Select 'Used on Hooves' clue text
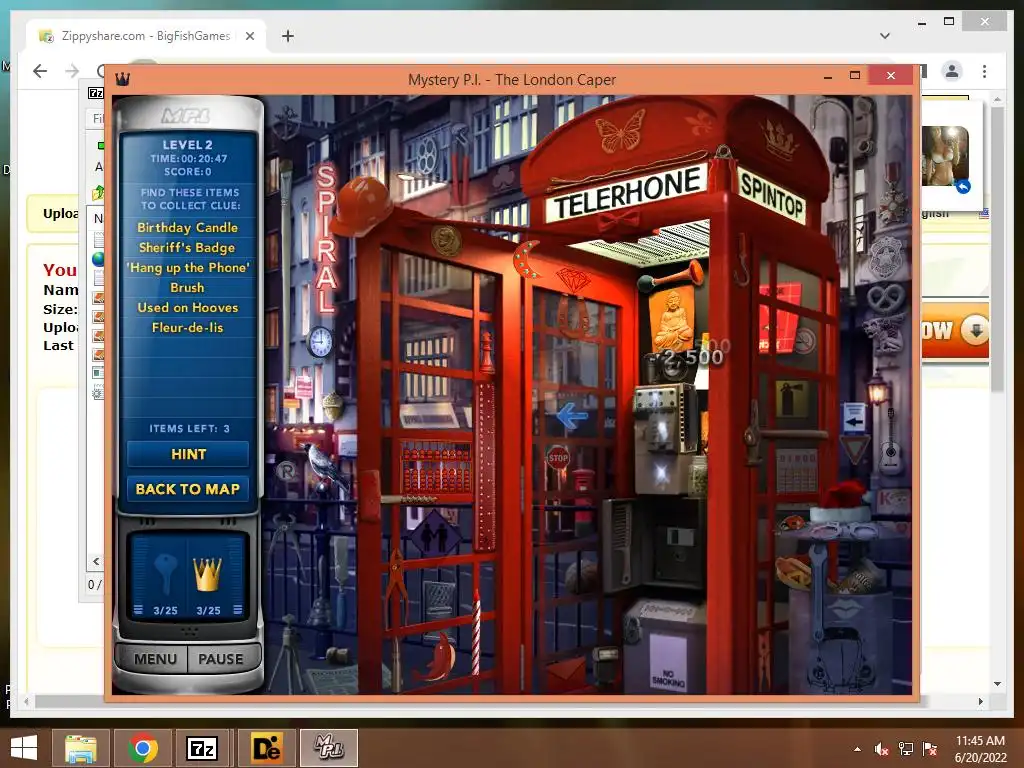This screenshot has height=768, width=1024. [188, 307]
